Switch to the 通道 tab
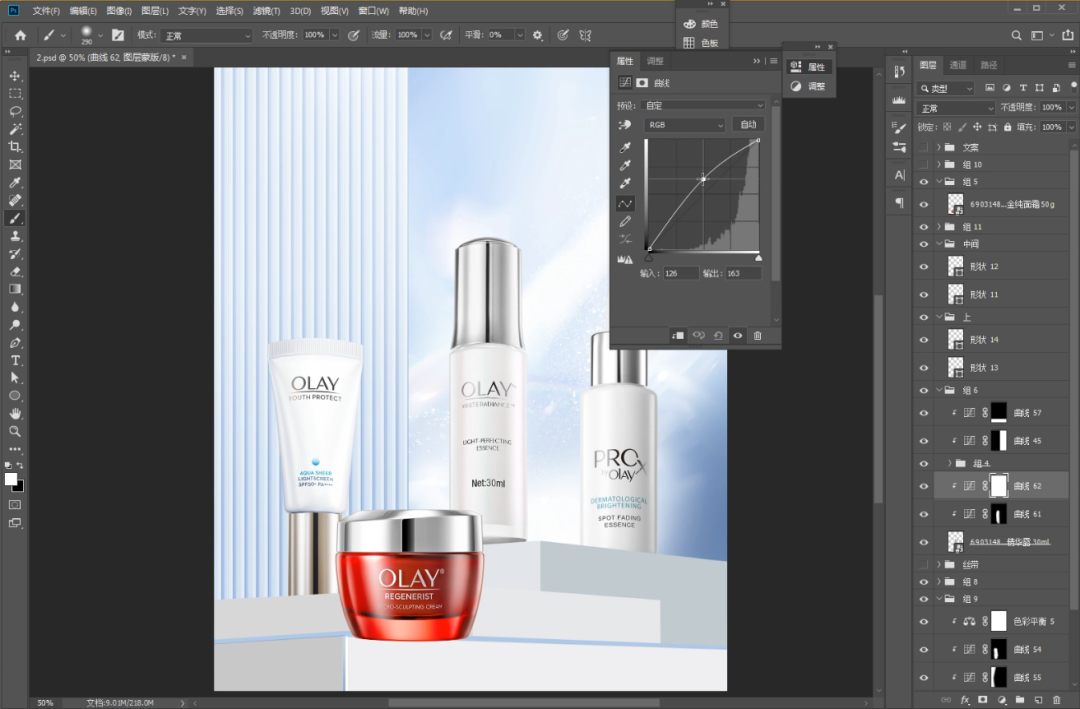 click(x=958, y=65)
